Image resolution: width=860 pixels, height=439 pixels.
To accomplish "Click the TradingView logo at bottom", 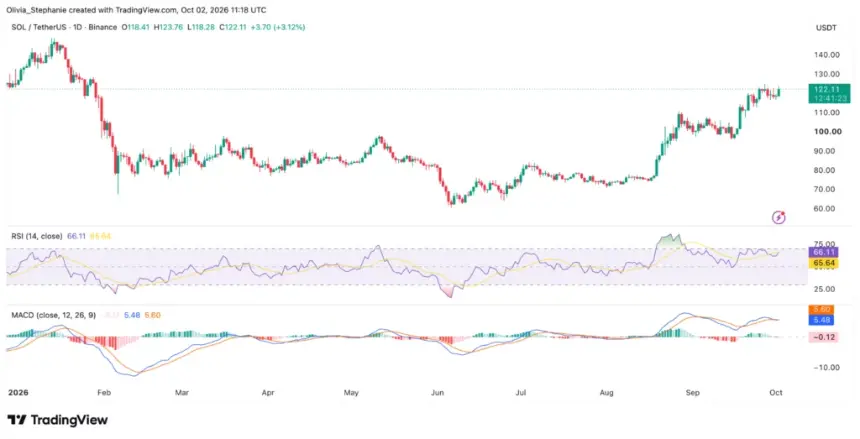I will point(58,420).
